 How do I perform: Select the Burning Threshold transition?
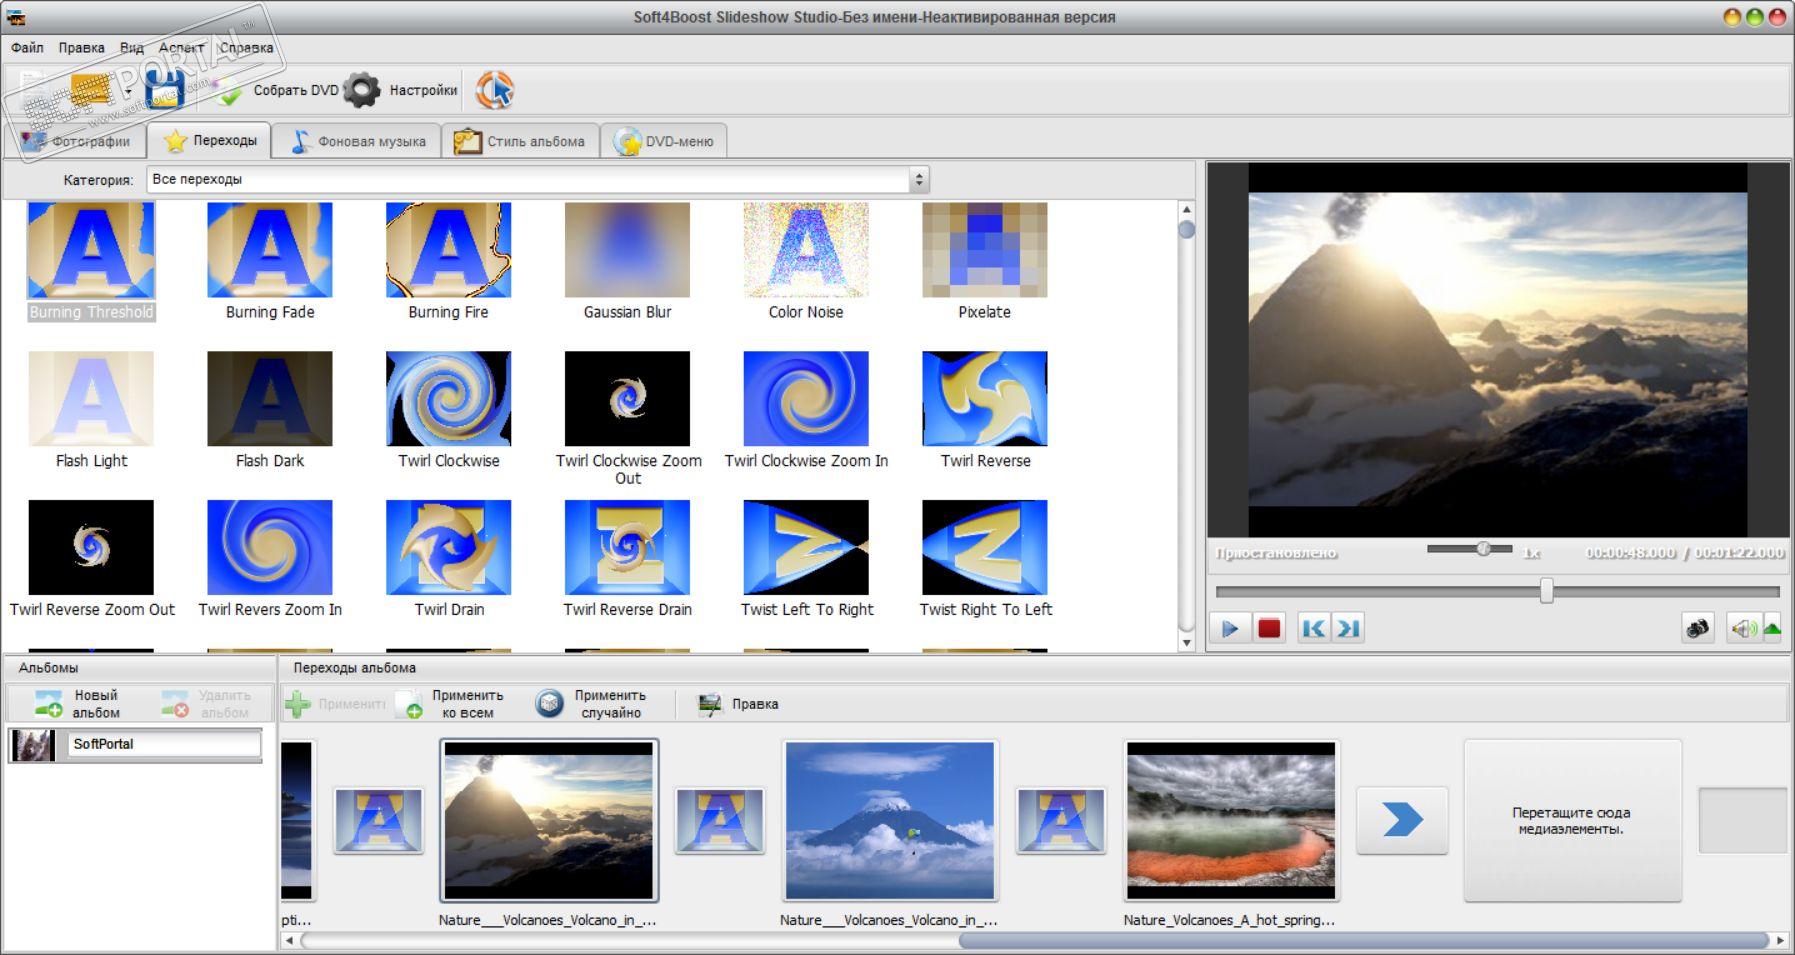pos(91,261)
